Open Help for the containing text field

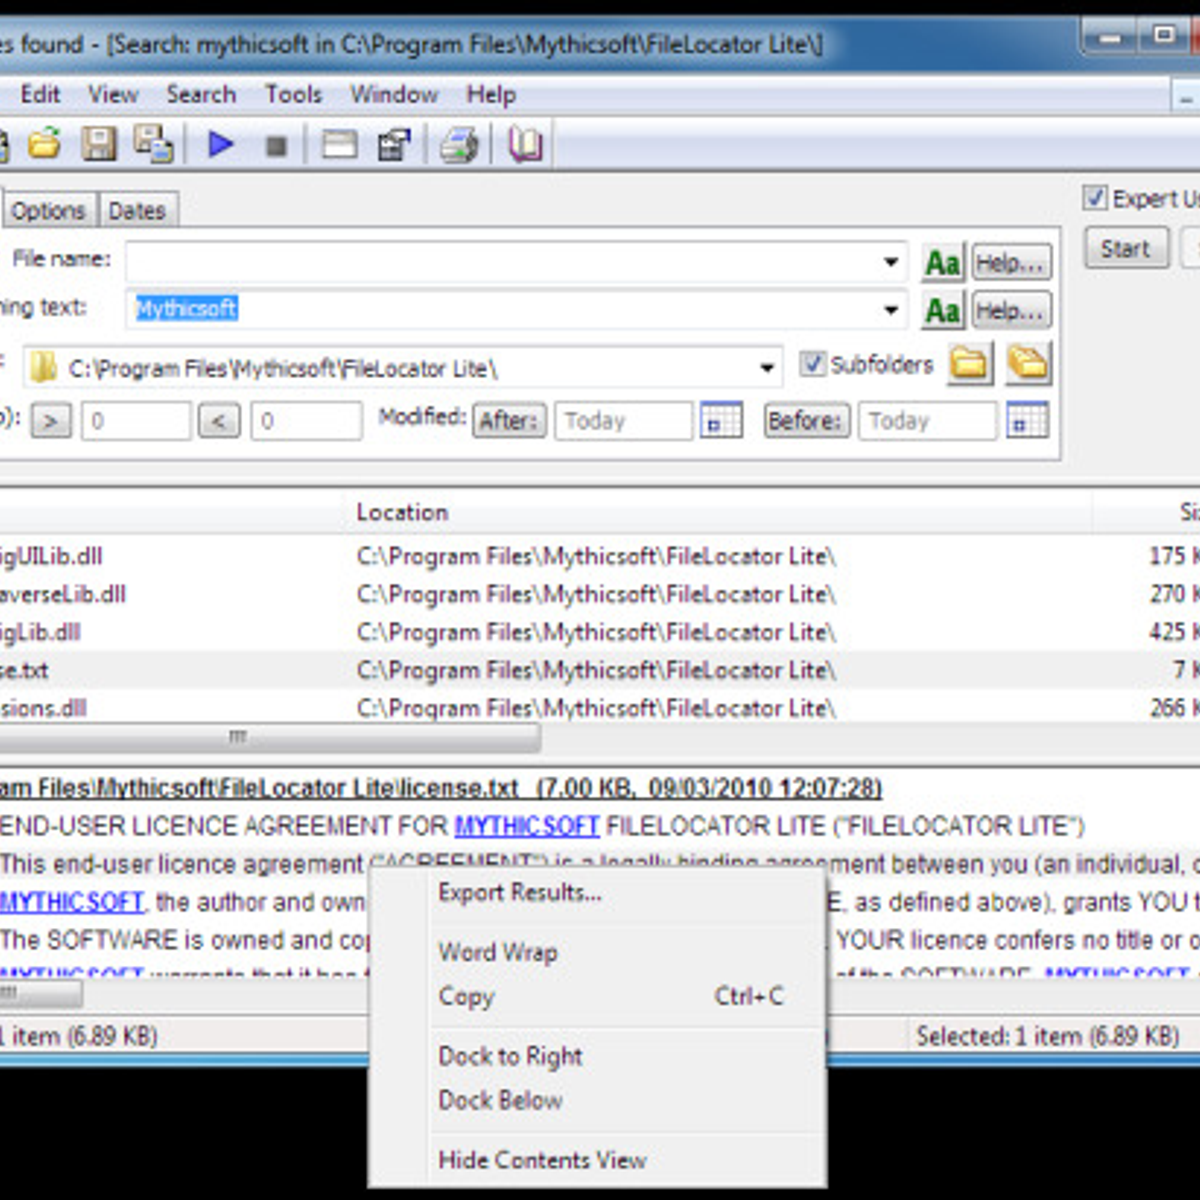1011,310
